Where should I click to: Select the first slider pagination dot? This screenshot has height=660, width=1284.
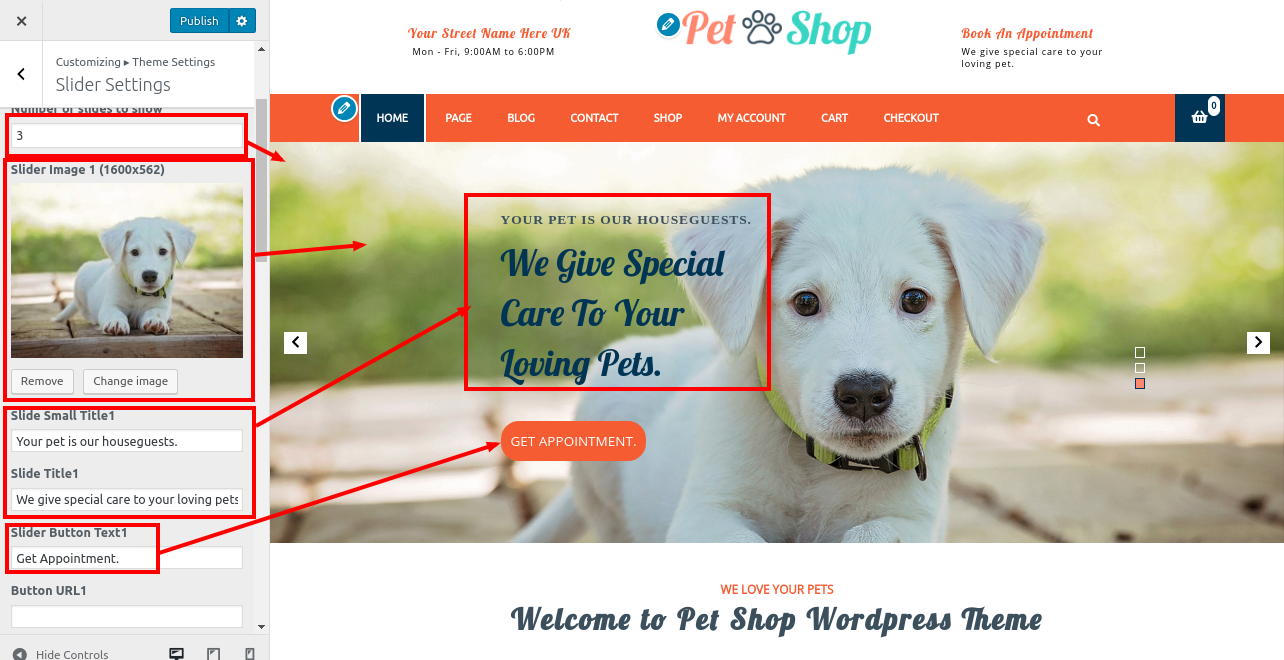coord(1140,352)
